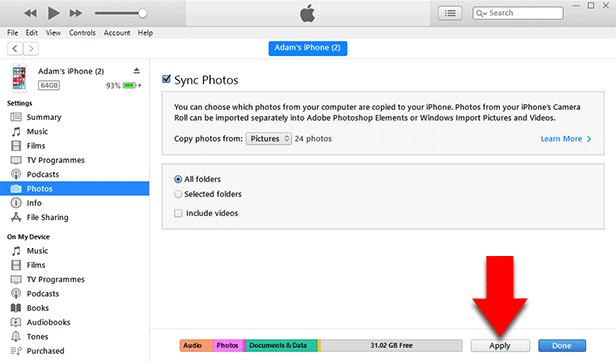Click the green battery icon
616x362 pixels.
[129, 85]
